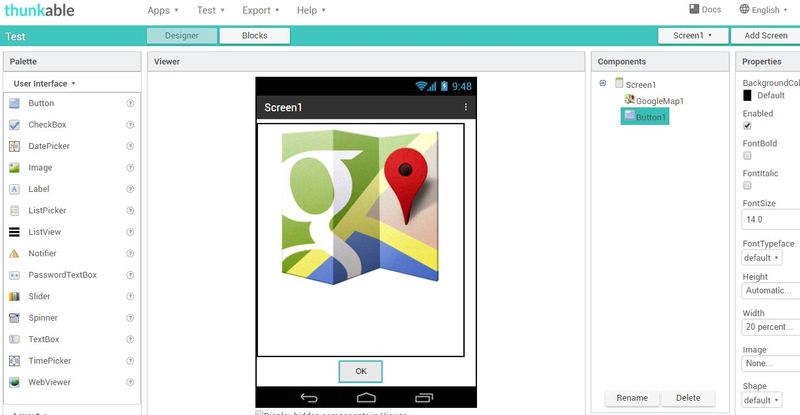This screenshot has height=415, width=800.
Task: Click the Image palette icon
Action: (14, 168)
